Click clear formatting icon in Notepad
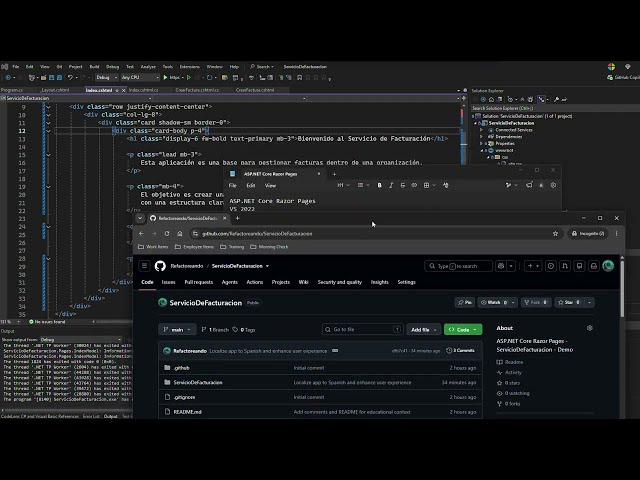640x480 pixels. 446,185
